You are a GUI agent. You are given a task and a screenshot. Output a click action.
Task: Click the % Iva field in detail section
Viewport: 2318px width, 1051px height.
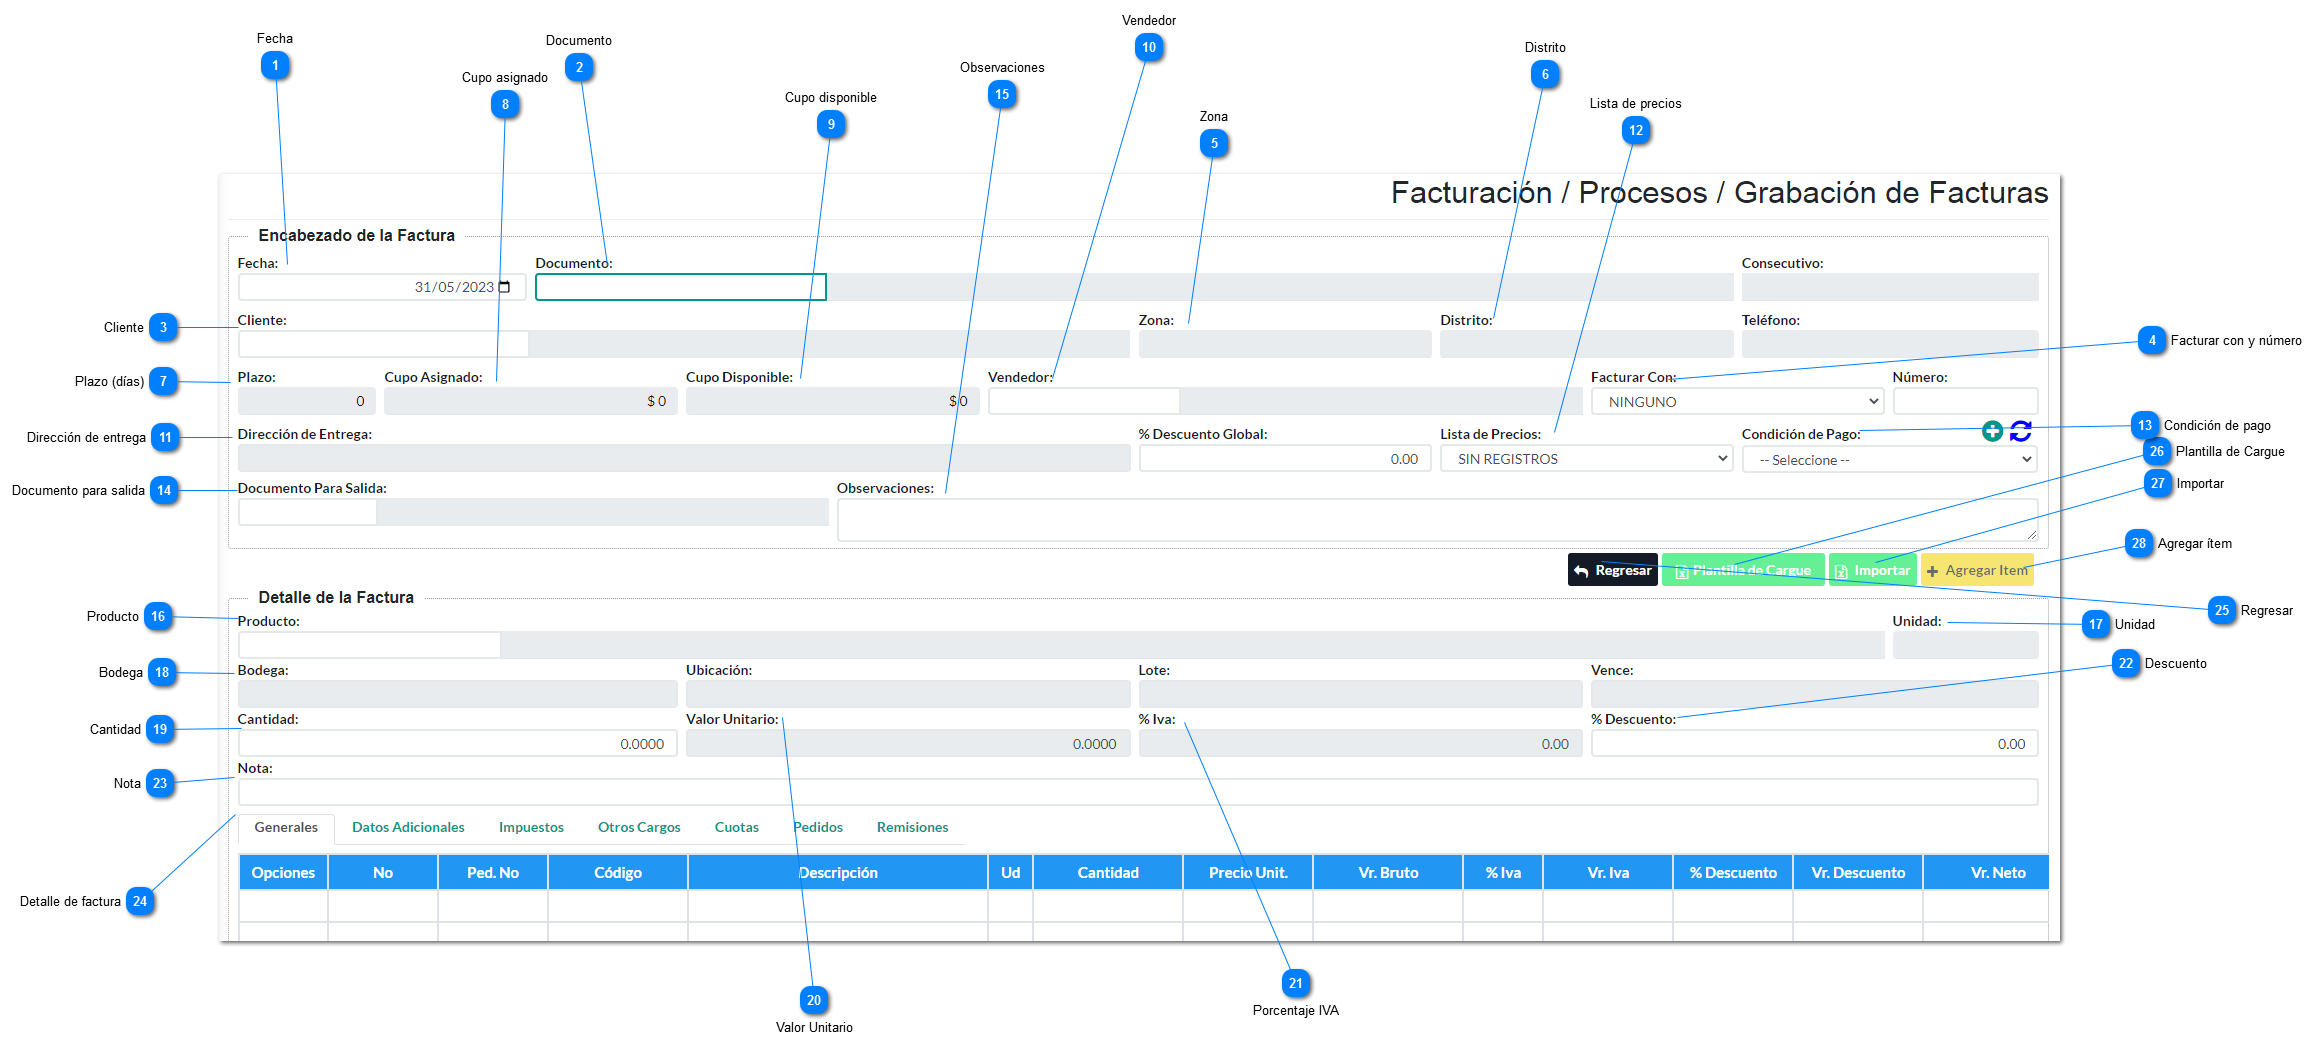[1360, 743]
